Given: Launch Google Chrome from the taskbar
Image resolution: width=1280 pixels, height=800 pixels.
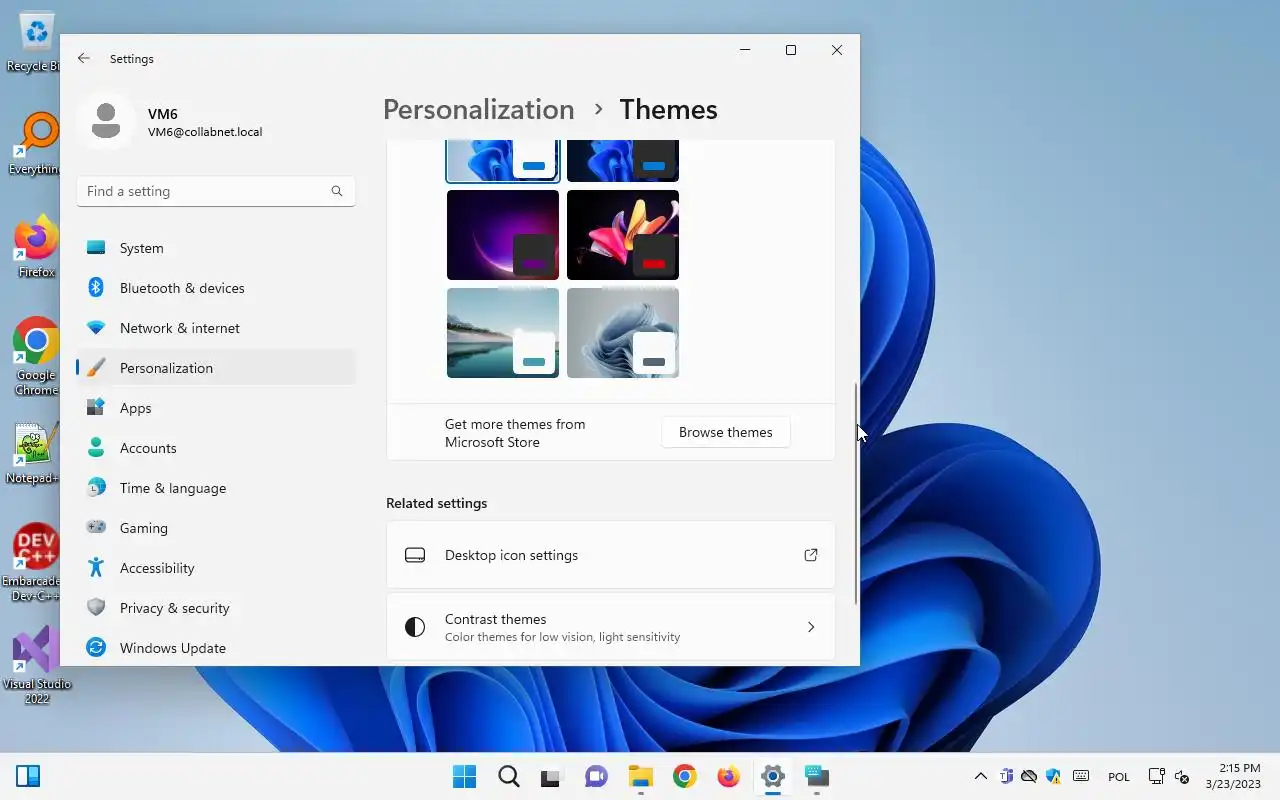Looking at the screenshot, I should pos(684,777).
